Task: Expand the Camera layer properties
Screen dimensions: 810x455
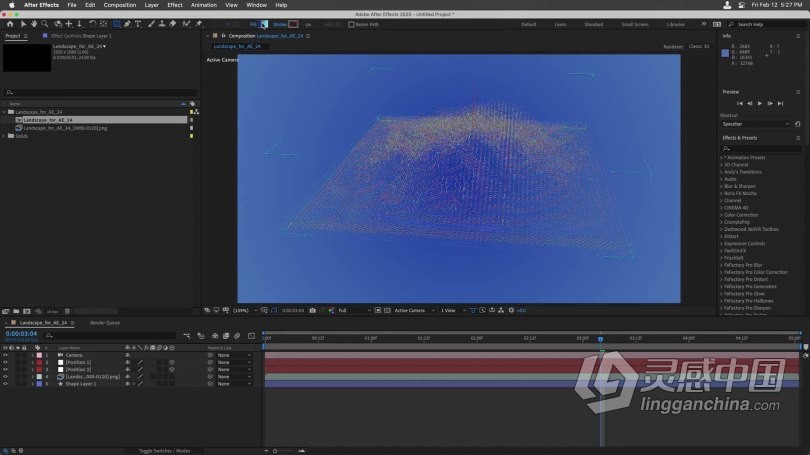Action: [33, 355]
